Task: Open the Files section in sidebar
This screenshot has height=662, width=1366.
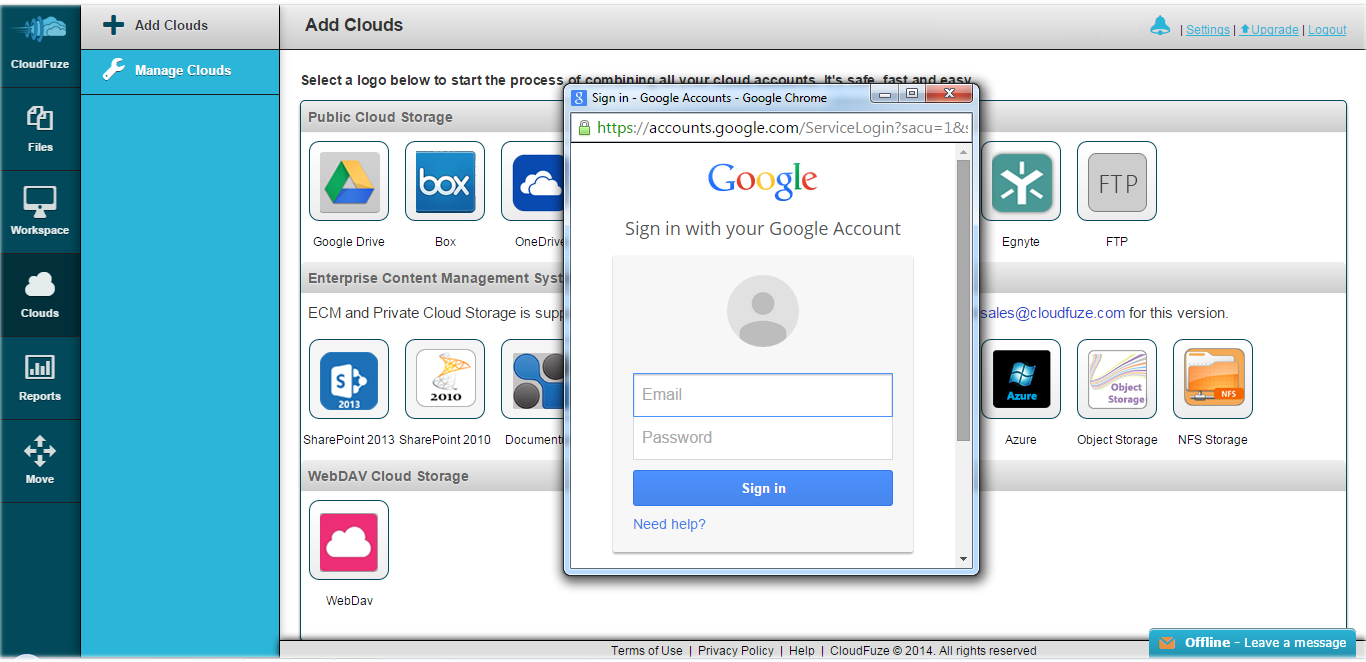Action: (x=40, y=129)
